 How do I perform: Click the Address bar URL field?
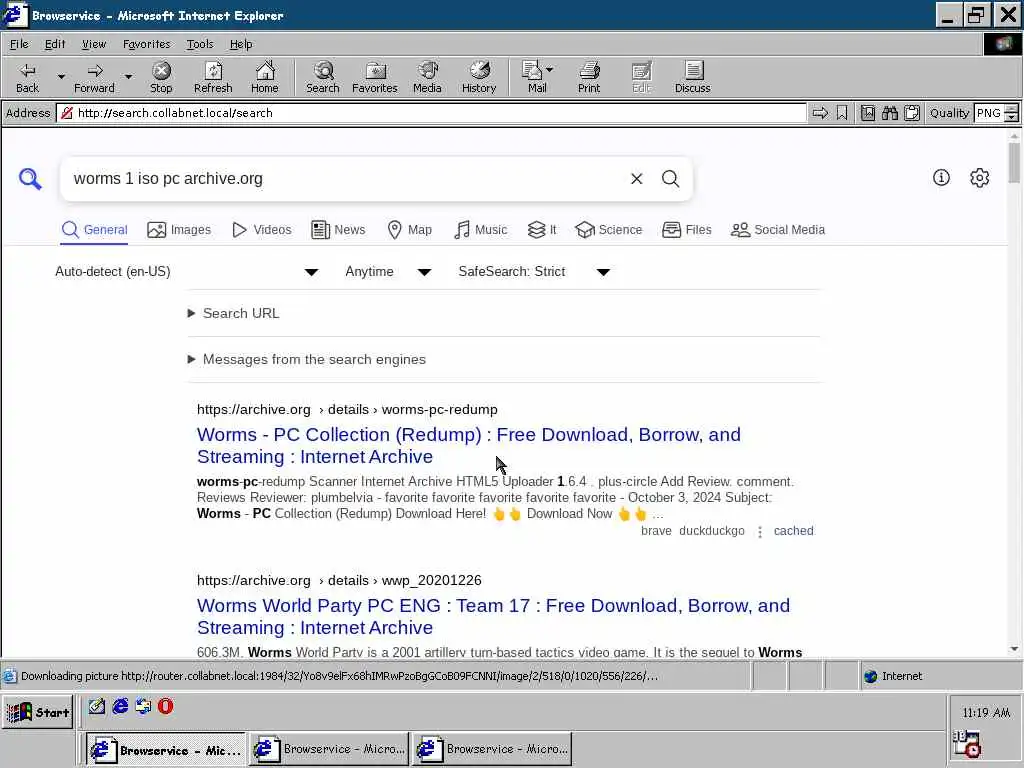point(431,113)
